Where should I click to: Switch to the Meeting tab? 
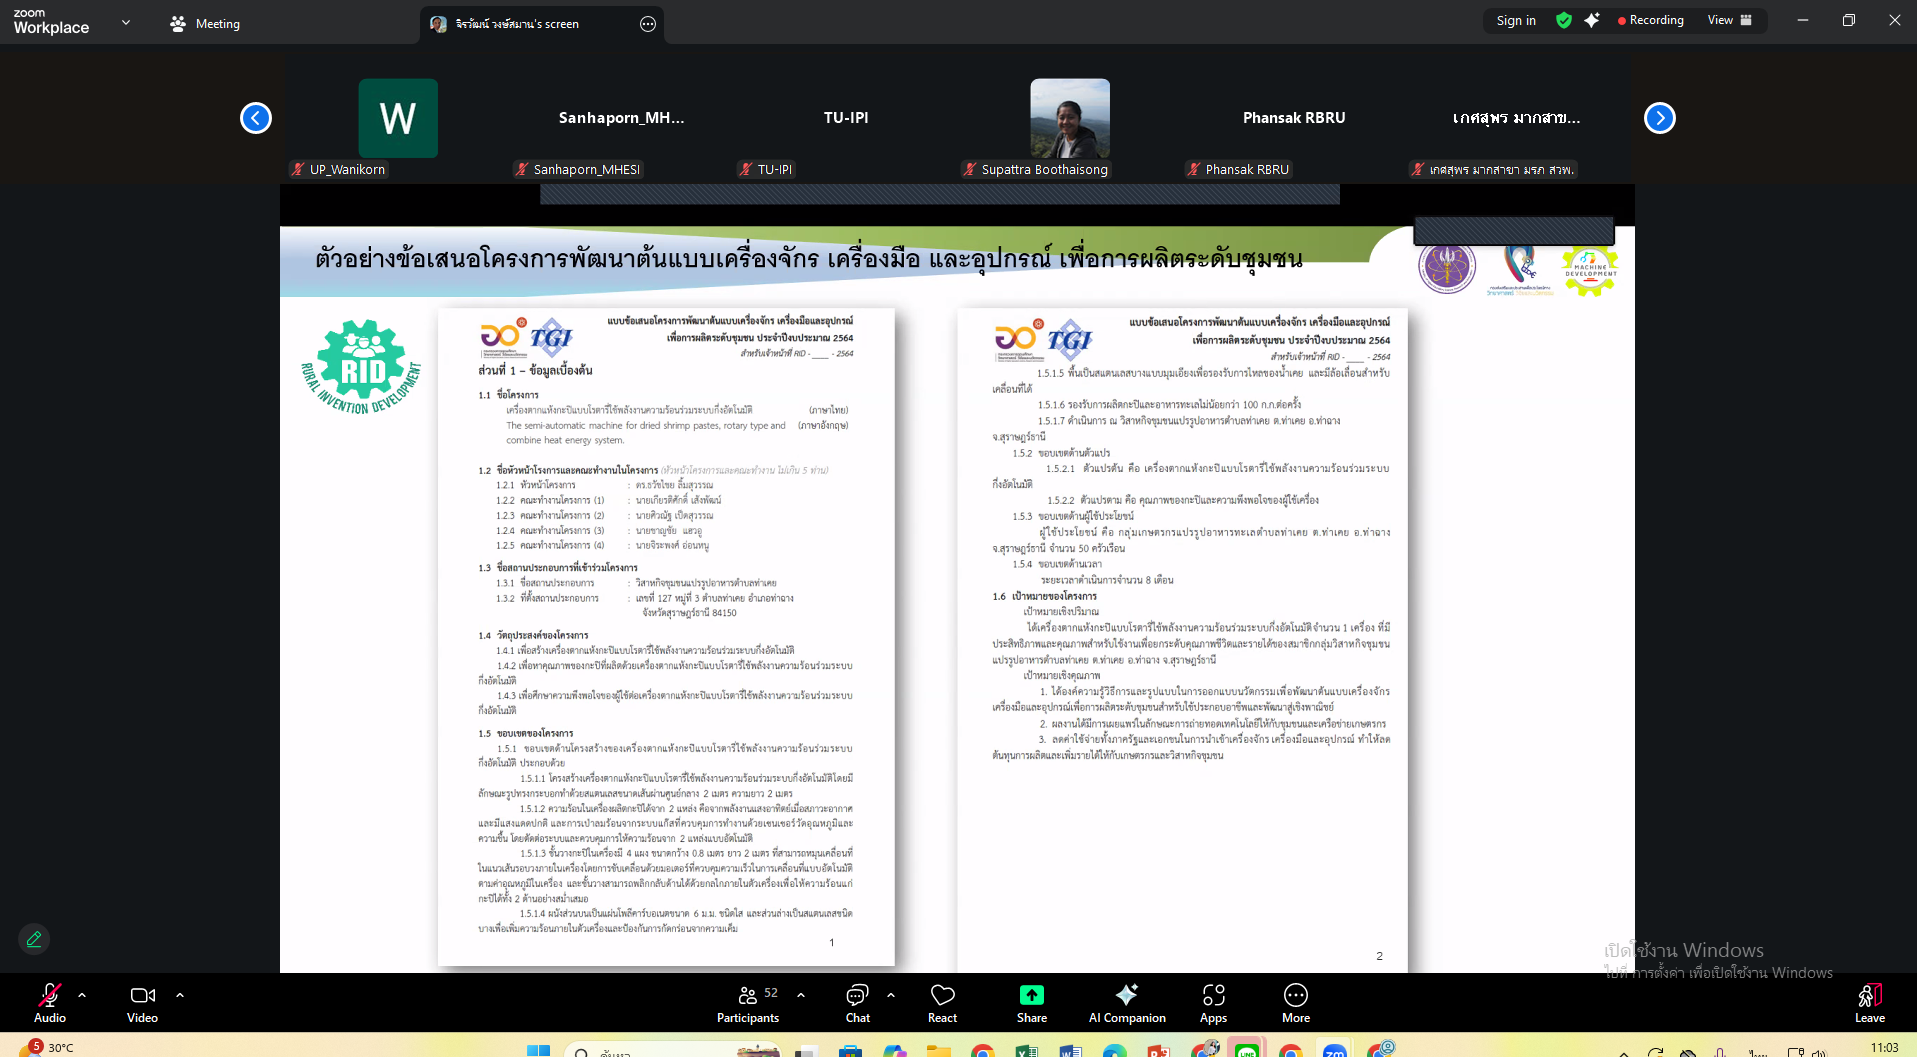[x=206, y=24]
